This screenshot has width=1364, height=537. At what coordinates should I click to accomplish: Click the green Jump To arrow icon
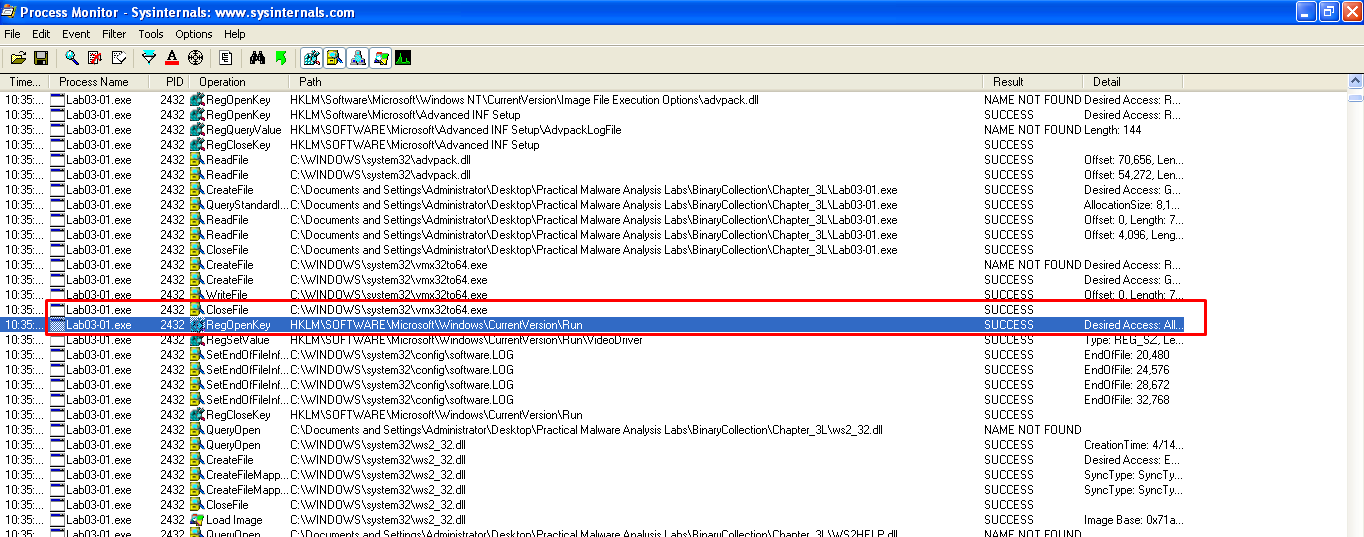280,58
